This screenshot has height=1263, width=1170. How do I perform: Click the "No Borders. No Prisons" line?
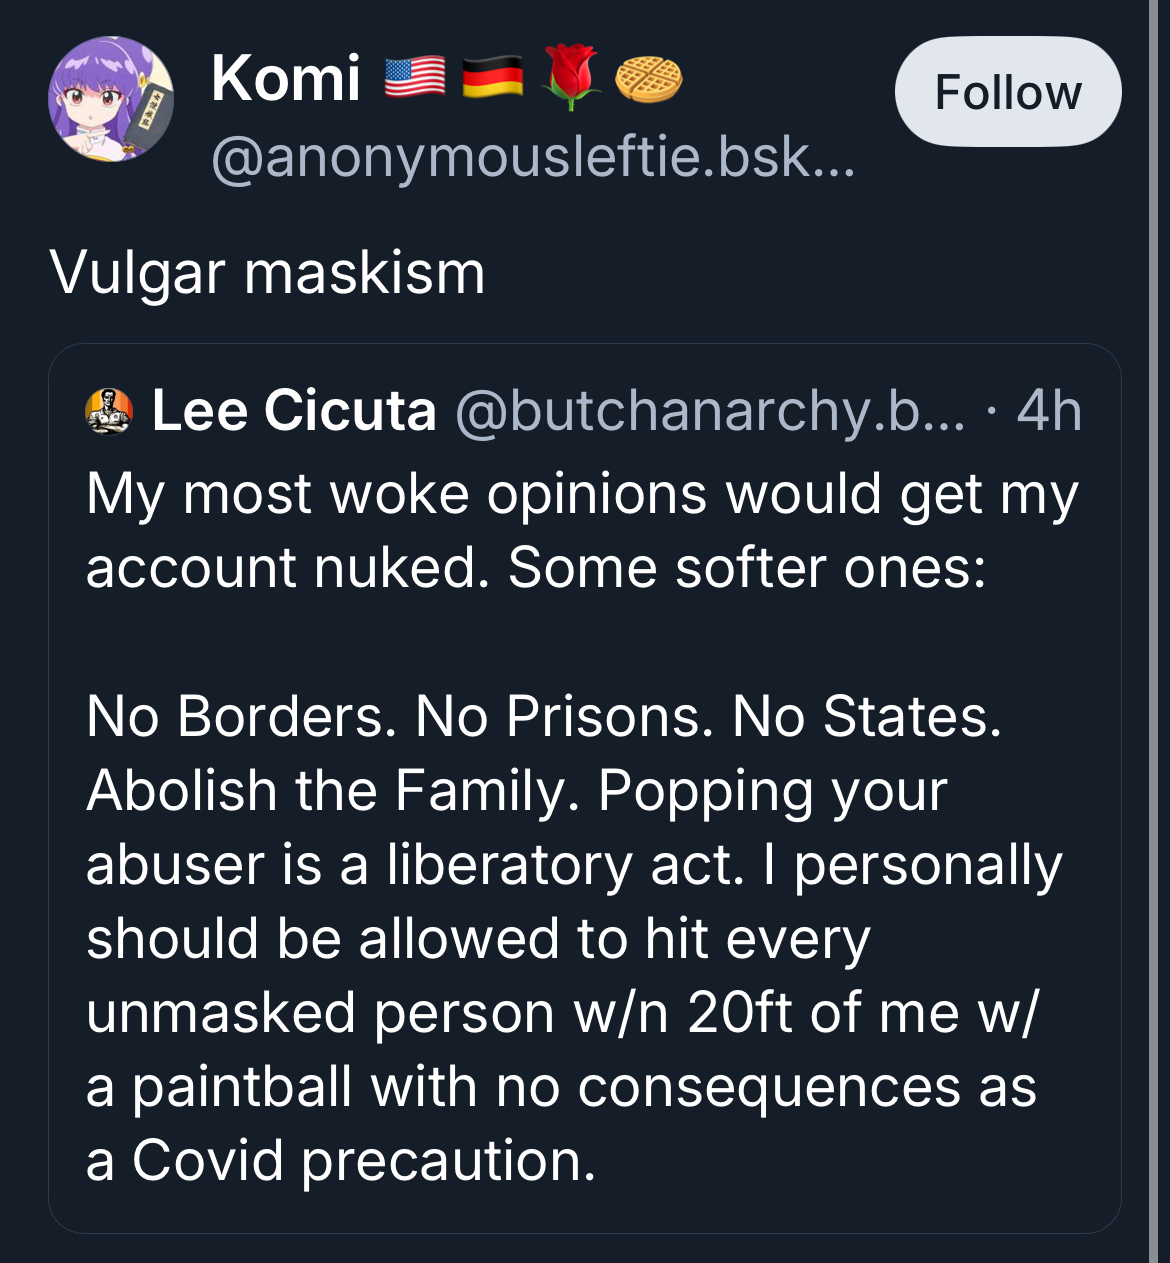click(x=543, y=716)
